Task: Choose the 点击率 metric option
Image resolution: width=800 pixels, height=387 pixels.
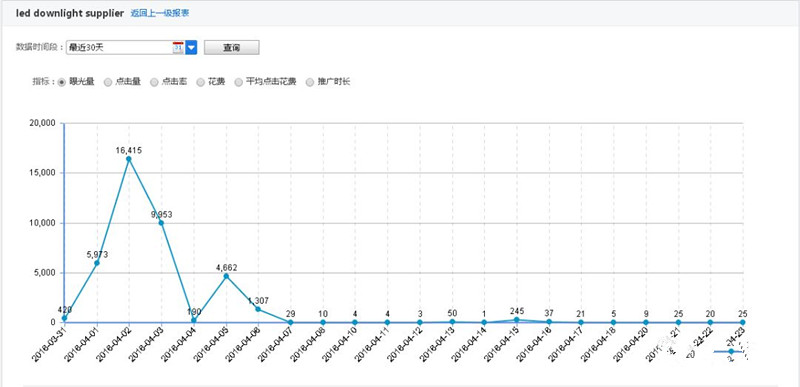Action: [154, 82]
